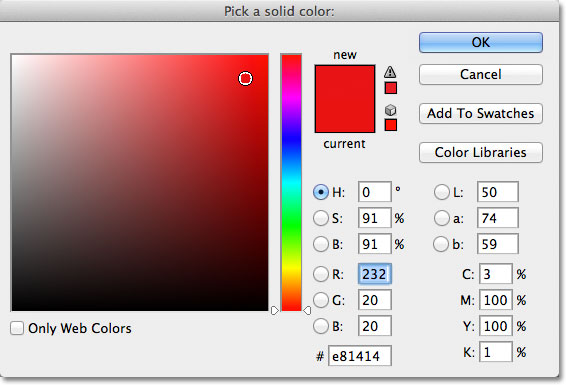Select the G green radio button

321,300
